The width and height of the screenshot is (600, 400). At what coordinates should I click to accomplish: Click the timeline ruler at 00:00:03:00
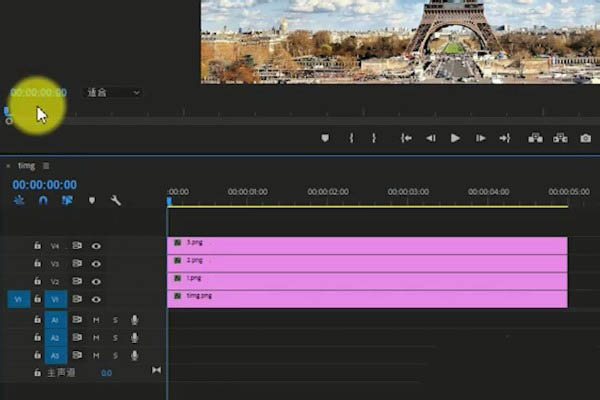click(x=407, y=192)
